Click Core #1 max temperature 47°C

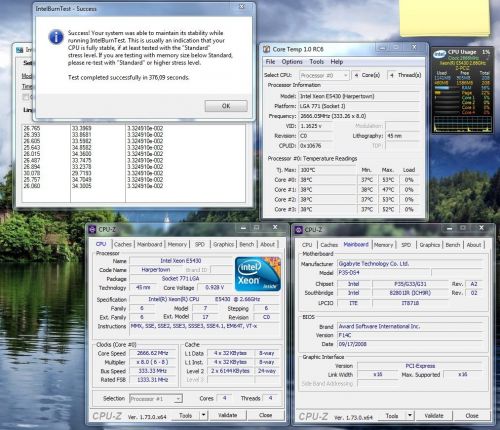pos(388,190)
